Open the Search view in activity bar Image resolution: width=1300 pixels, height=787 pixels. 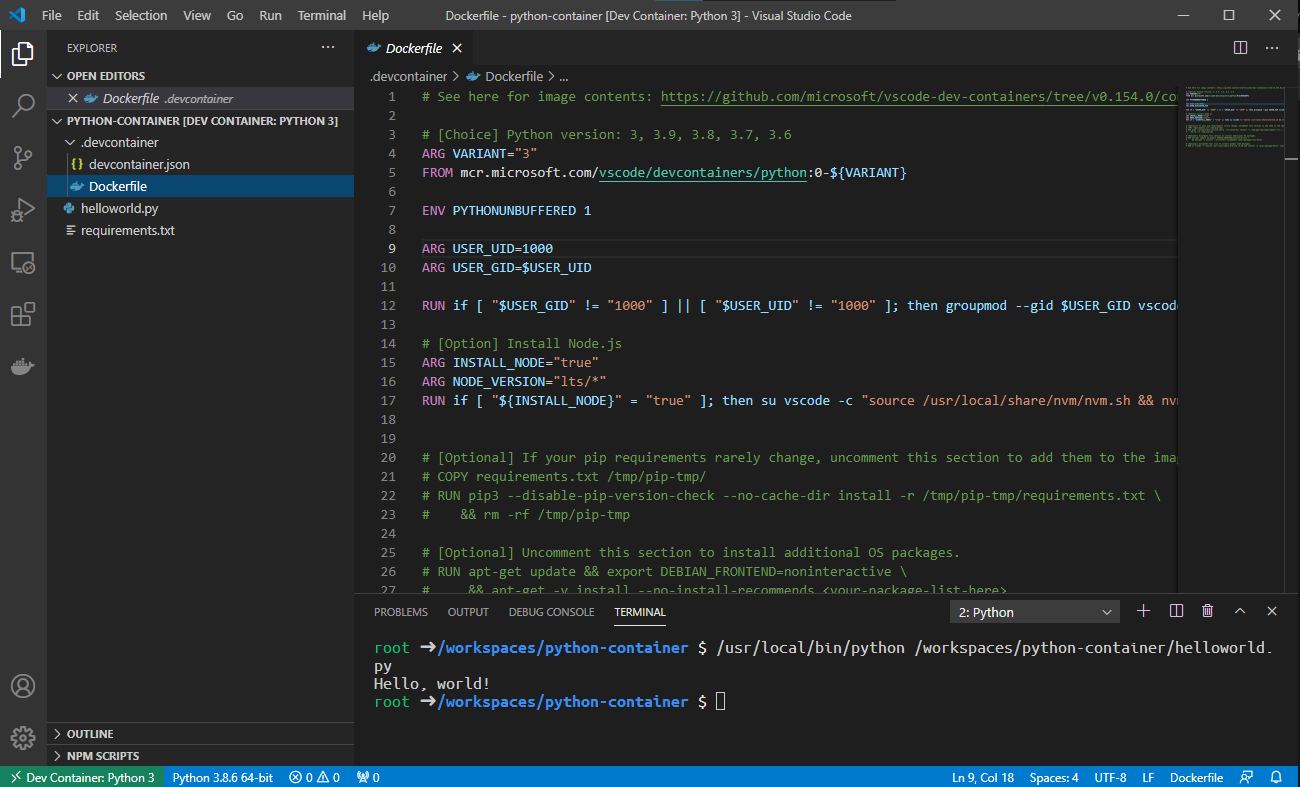pos(23,105)
